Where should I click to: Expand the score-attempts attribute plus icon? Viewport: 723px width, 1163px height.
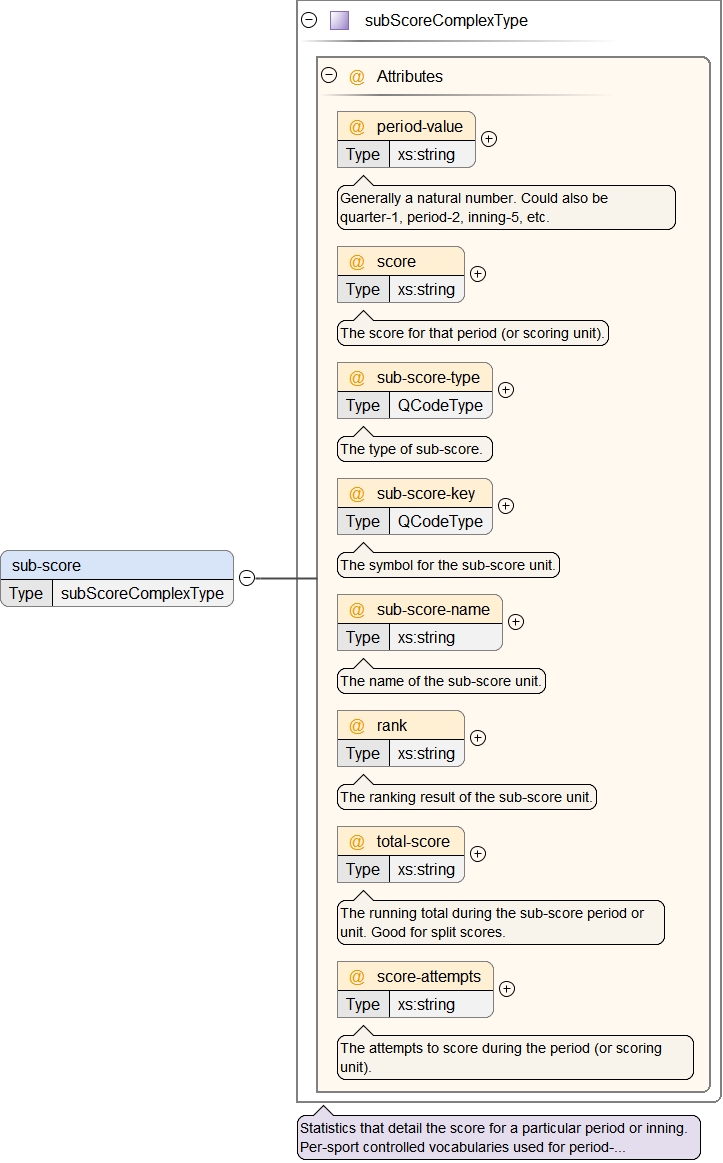tap(507, 989)
